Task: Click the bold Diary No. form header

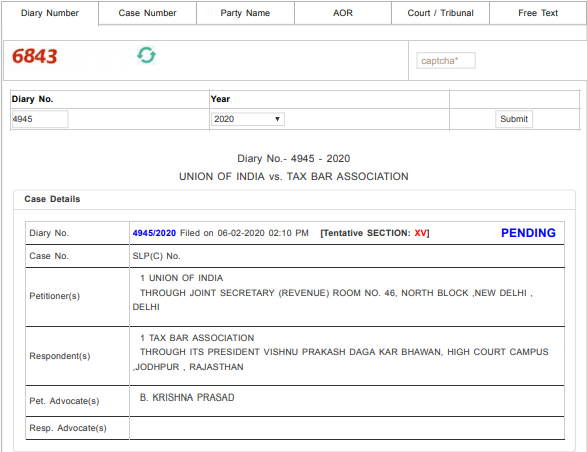Action: click(x=33, y=99)
